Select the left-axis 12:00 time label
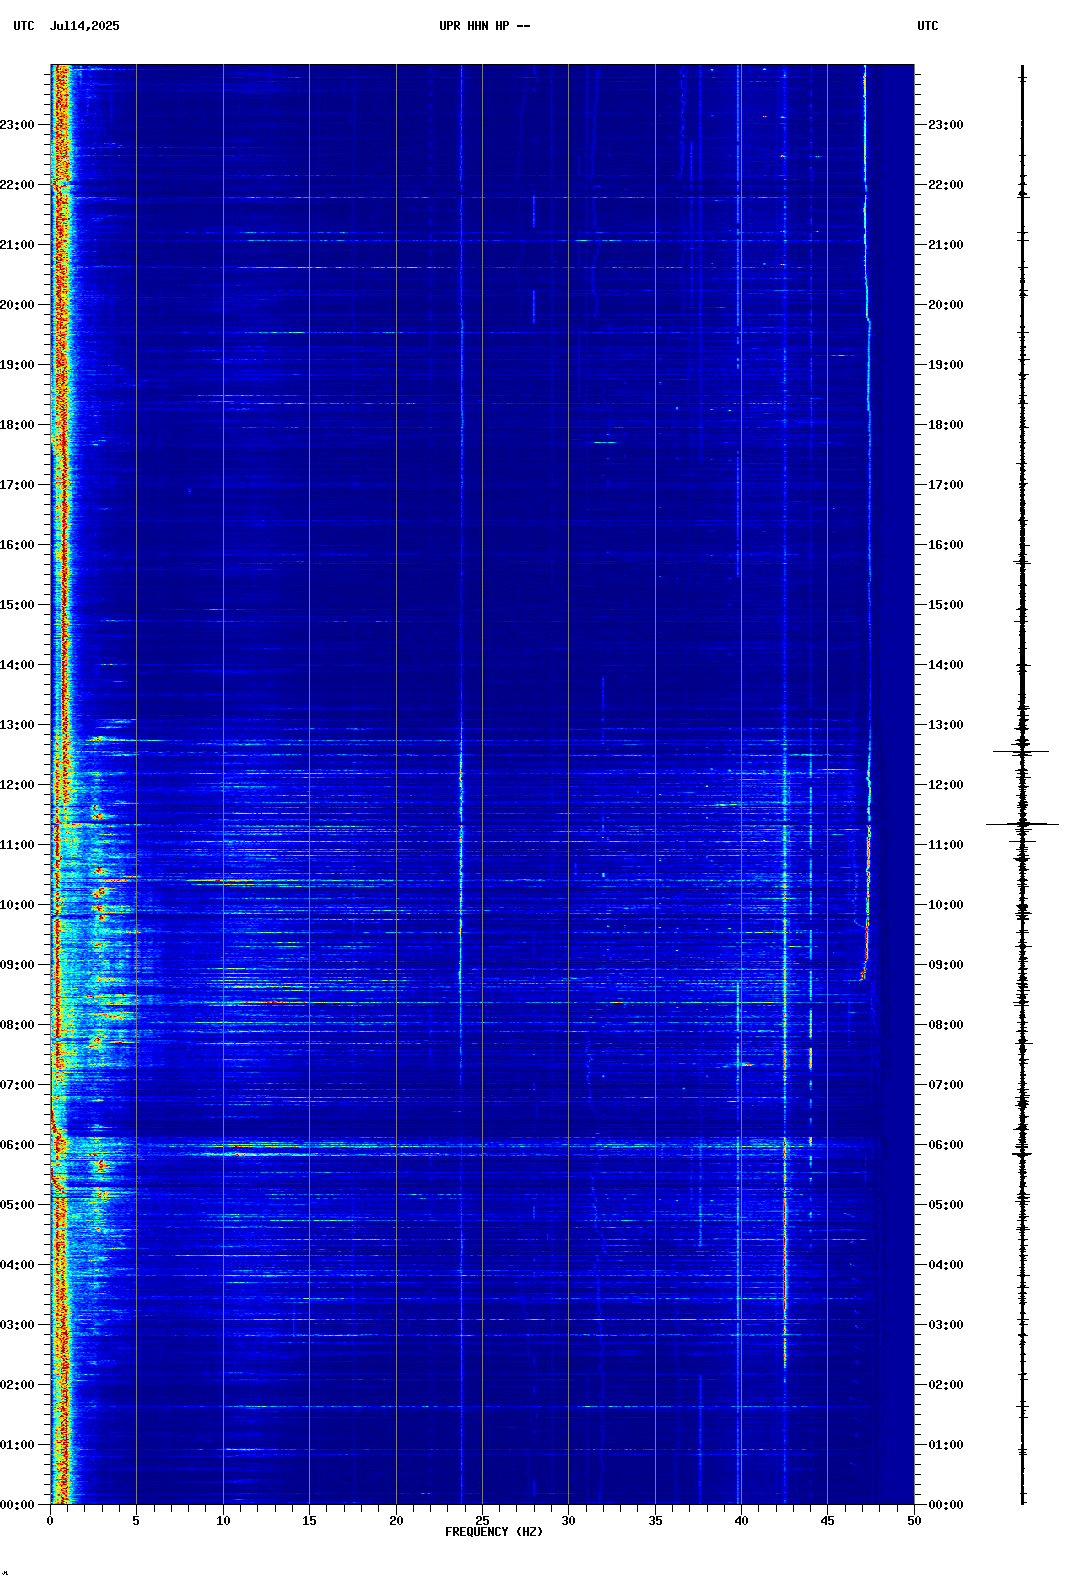 pyautogui.click(x=17, y=785)
